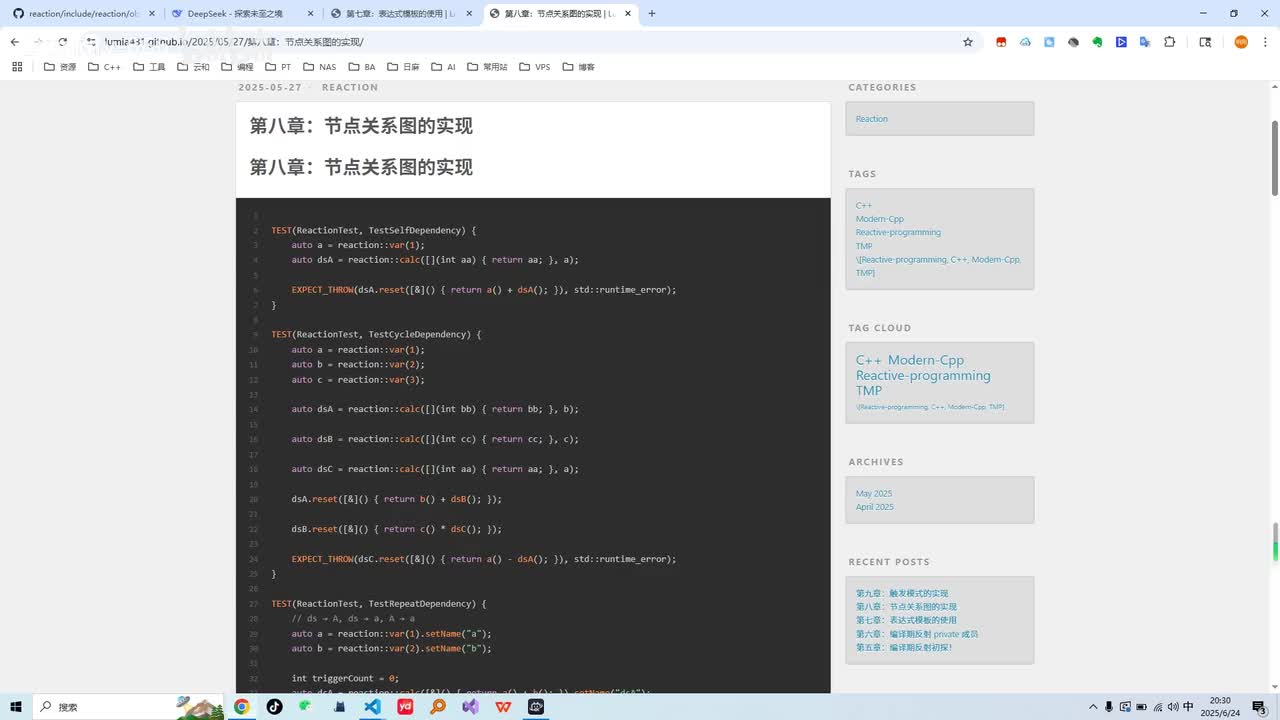Click the TMP link in the tag cloud
Viewport: 1280px width, 720px height.
point(868,391)
